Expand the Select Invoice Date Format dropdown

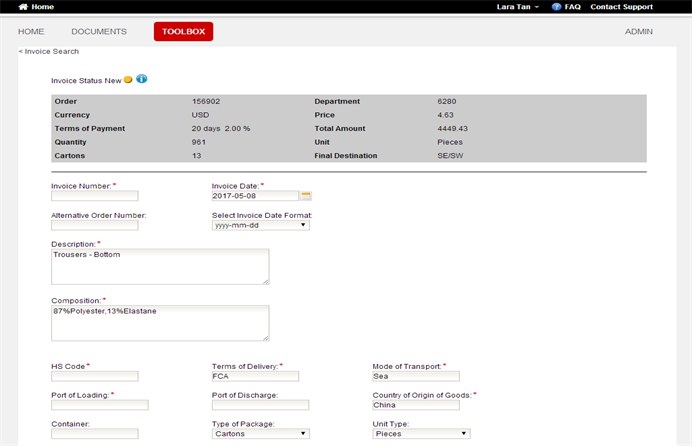pyautogui.click(x=260, y=225)
